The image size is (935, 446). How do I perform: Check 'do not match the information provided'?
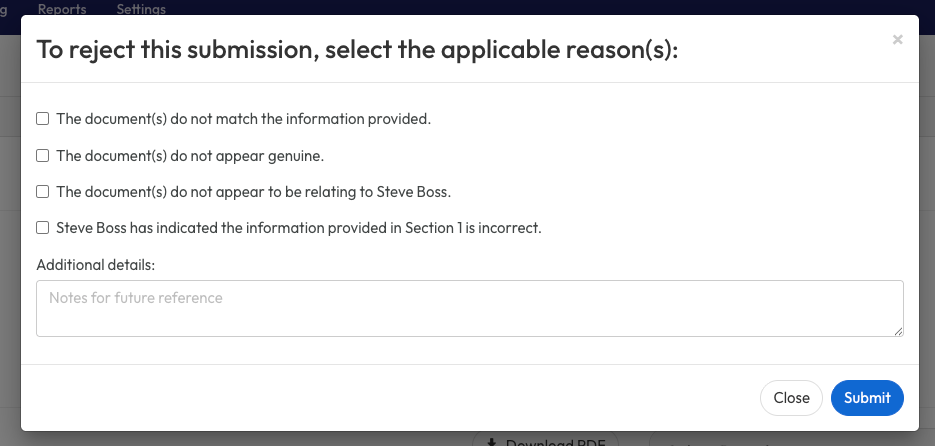coord(43,119)
